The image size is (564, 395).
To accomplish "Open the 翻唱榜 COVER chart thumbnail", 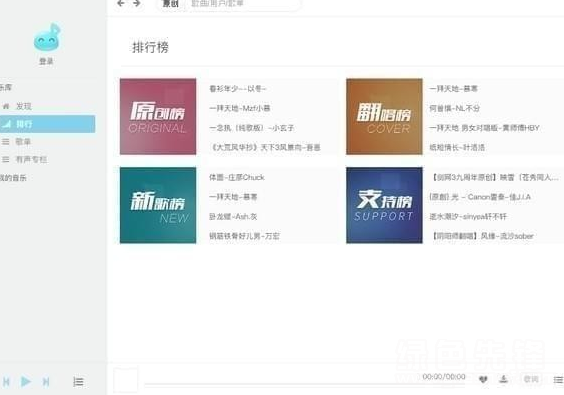I will click(x=384, y=117).
